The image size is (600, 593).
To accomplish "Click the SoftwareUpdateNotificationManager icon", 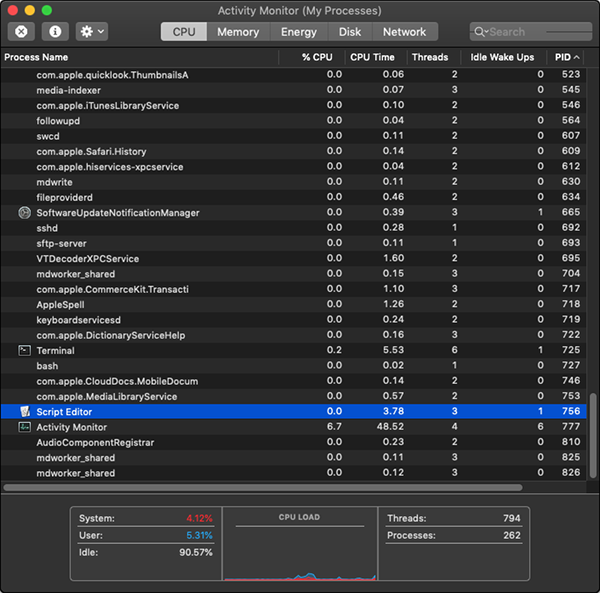I will pyautogui.click(x=24, y=212).
